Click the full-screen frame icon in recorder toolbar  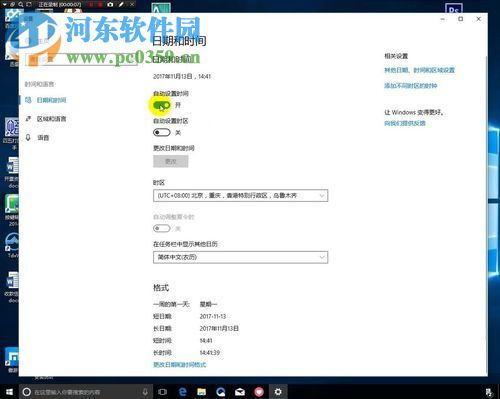coord(29,5)
